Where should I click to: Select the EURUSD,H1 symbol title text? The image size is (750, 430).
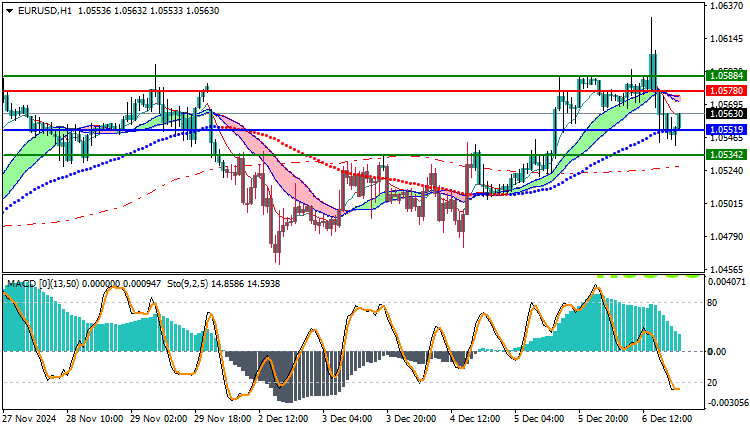coord(45,11)
